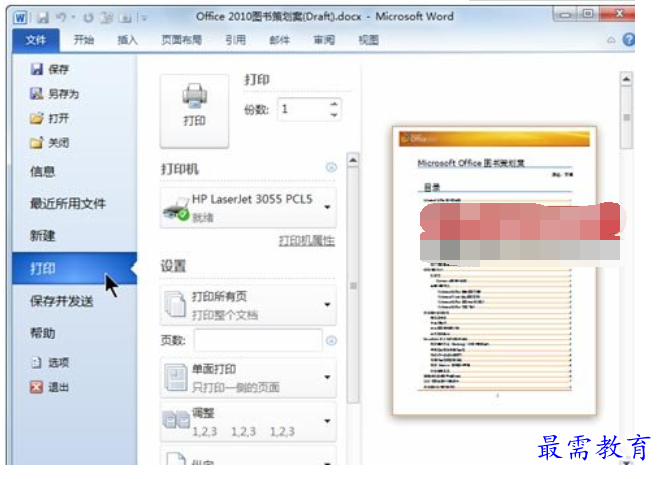Open the HP LaserJet 3055 PCL5 printer dropdown
This screenshot has width=659, height=479.
[248, 208]
